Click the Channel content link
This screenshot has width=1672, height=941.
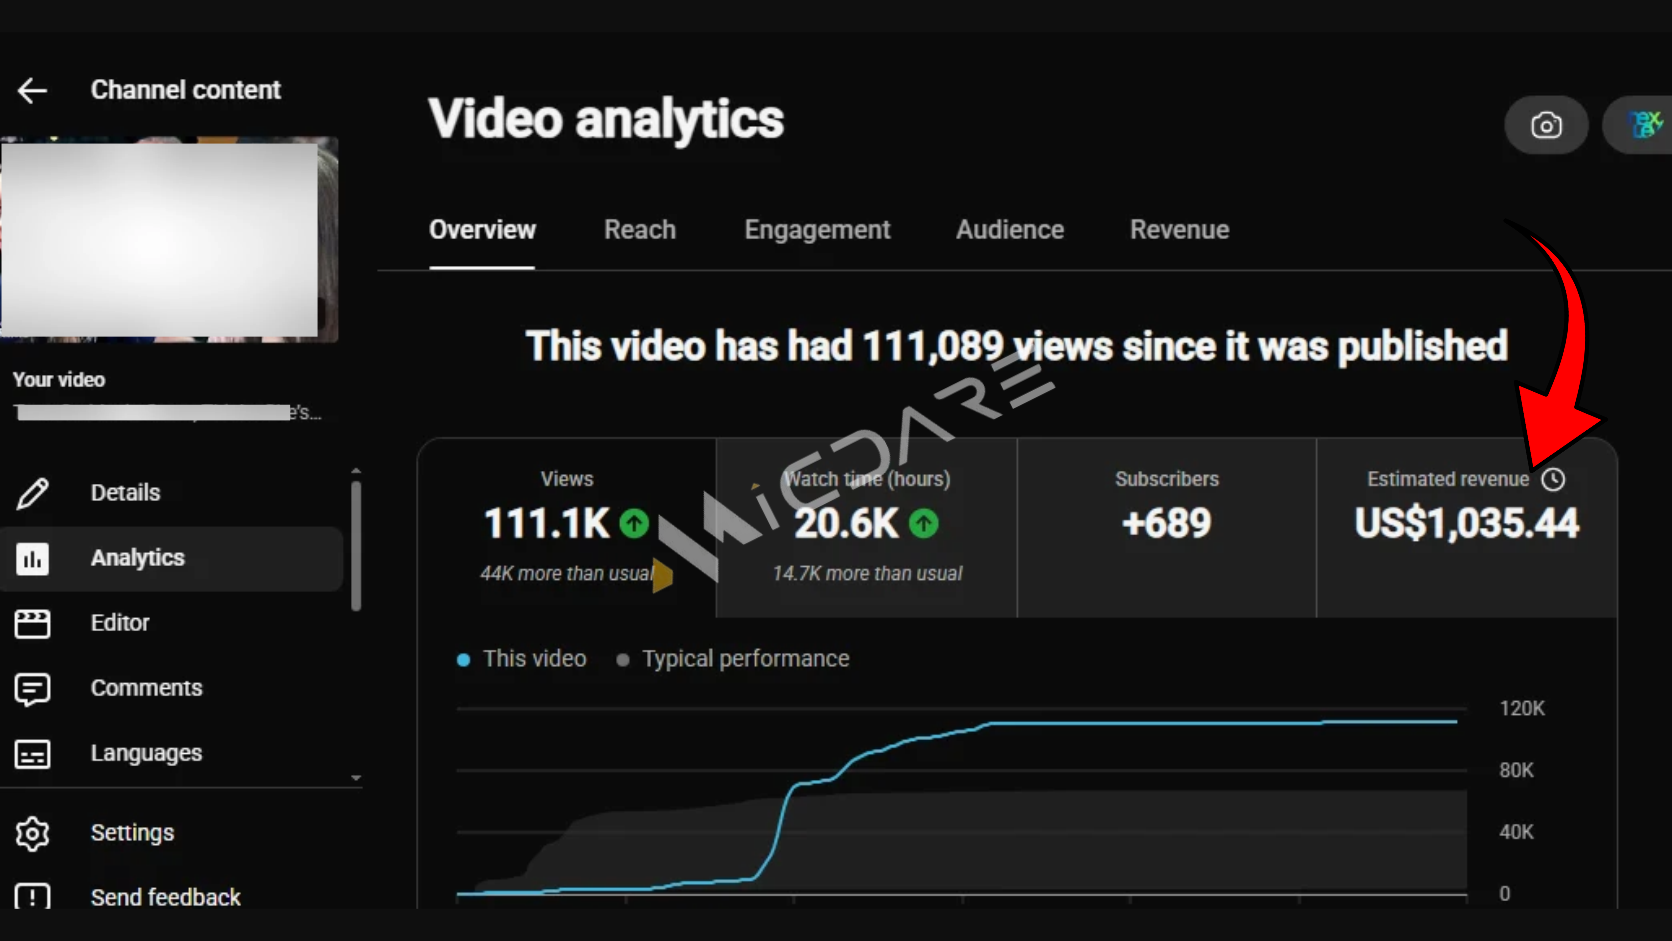coord(186,90)
